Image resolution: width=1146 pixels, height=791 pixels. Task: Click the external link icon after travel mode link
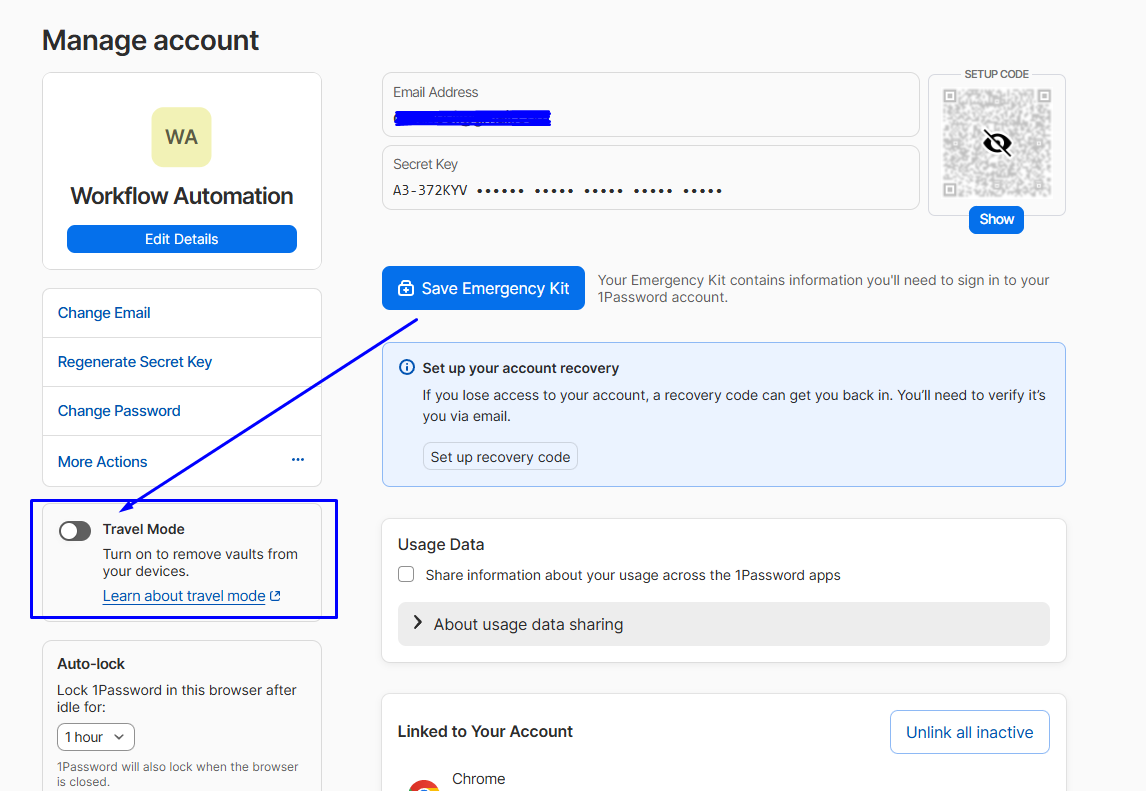click(275, 595)
